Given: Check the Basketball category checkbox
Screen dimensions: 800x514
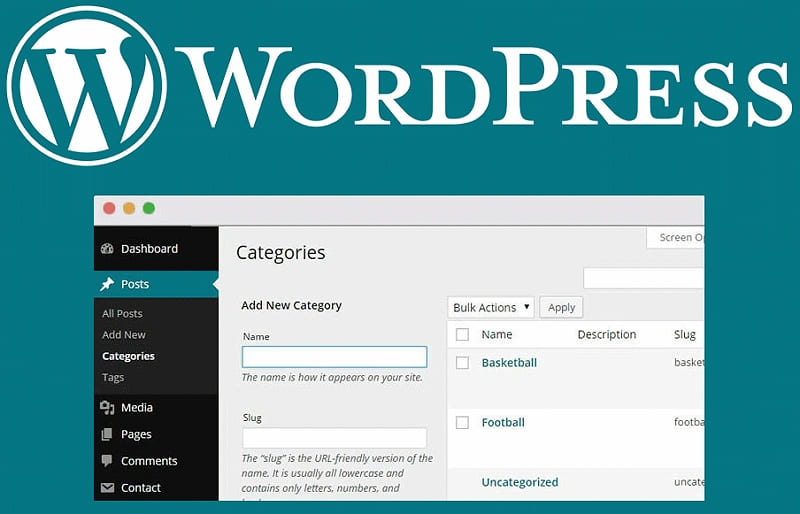Looking at the screenshot, I should click(x=462, y=363).
